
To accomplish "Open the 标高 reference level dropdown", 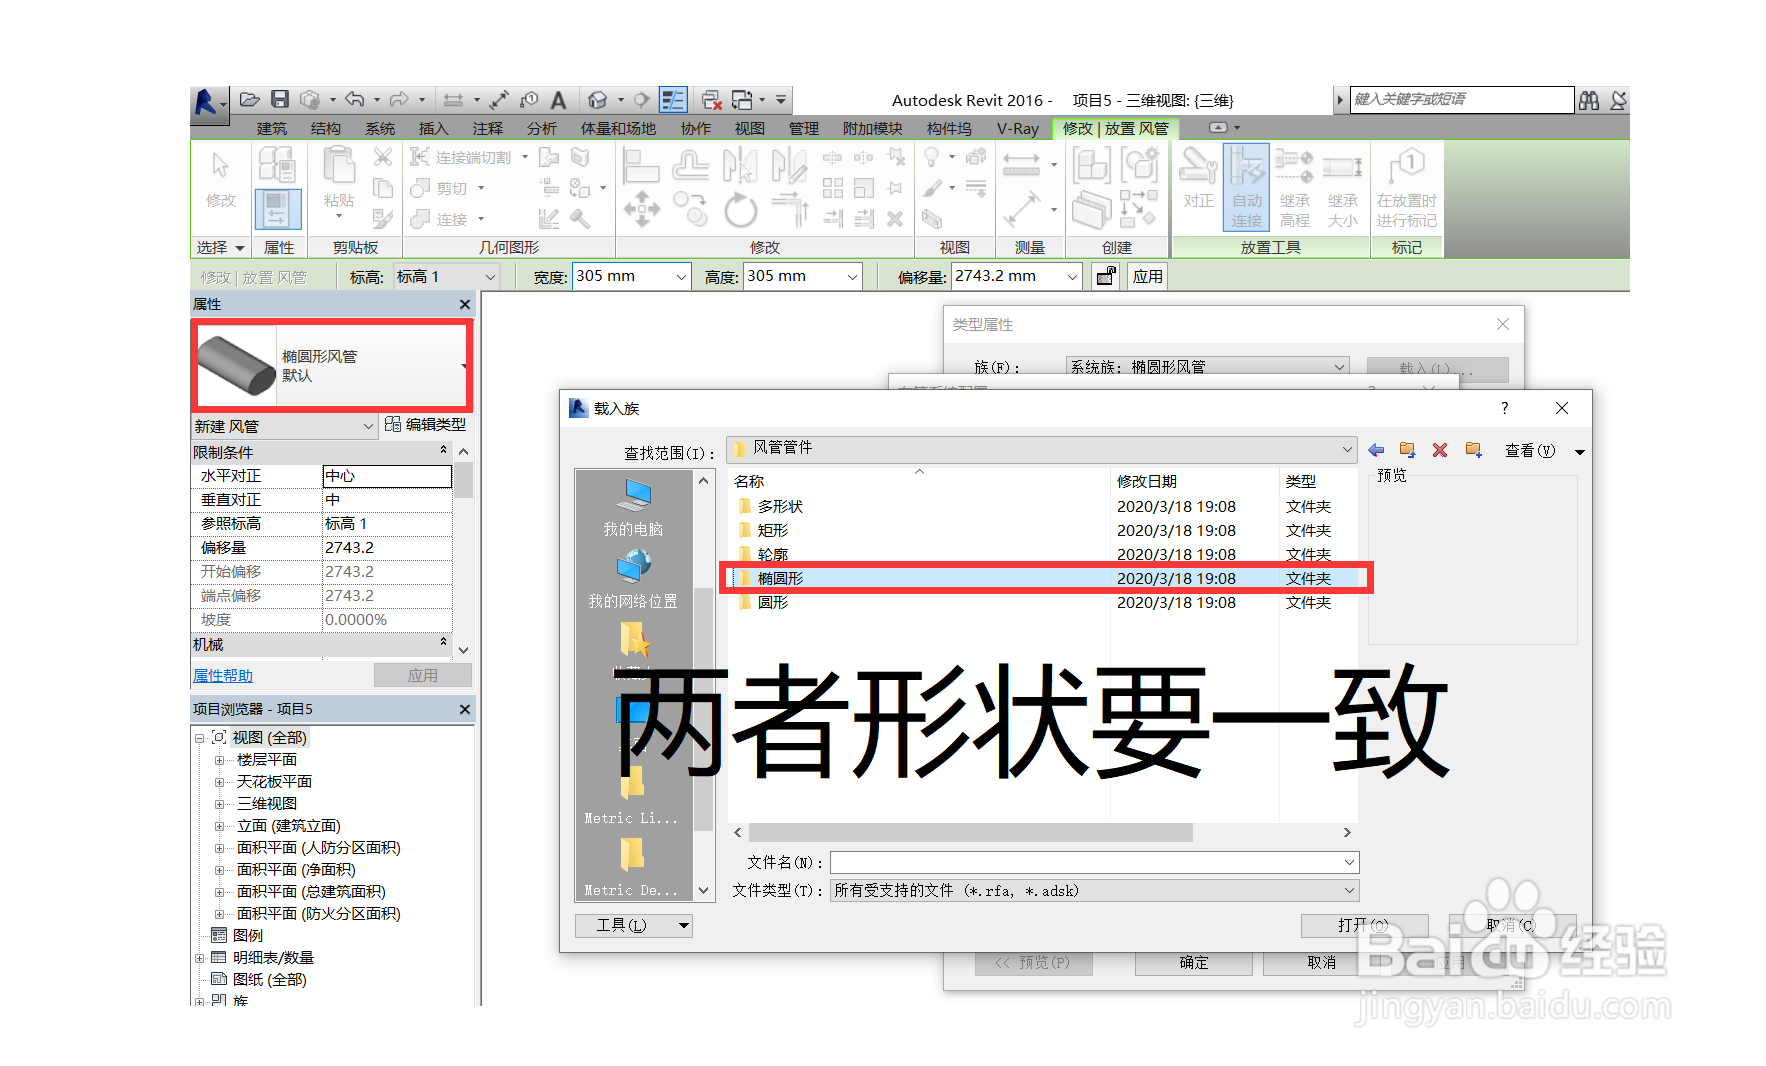I will click(x=489, y=276).
